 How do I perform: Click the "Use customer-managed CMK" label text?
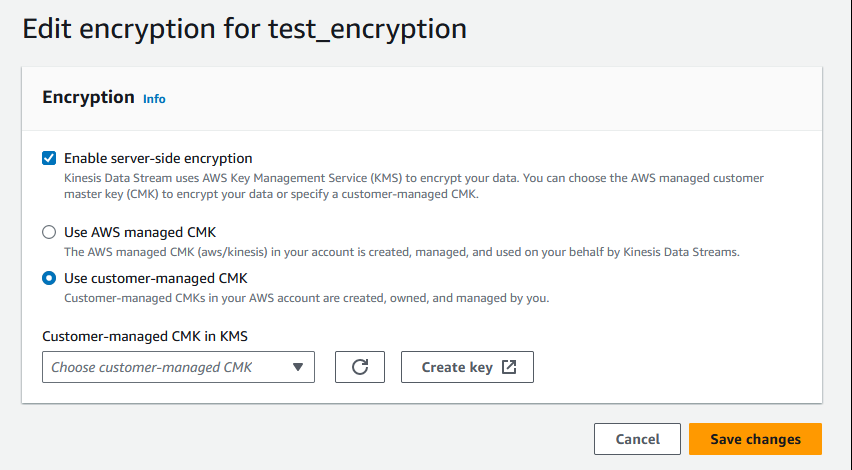(155, 278)
